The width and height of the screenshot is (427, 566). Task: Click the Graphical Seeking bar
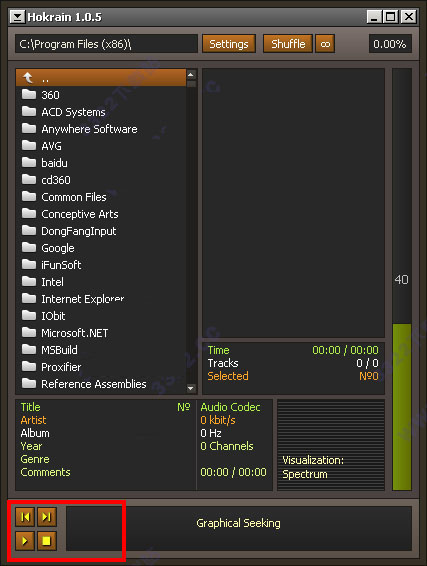pos(239,528)
